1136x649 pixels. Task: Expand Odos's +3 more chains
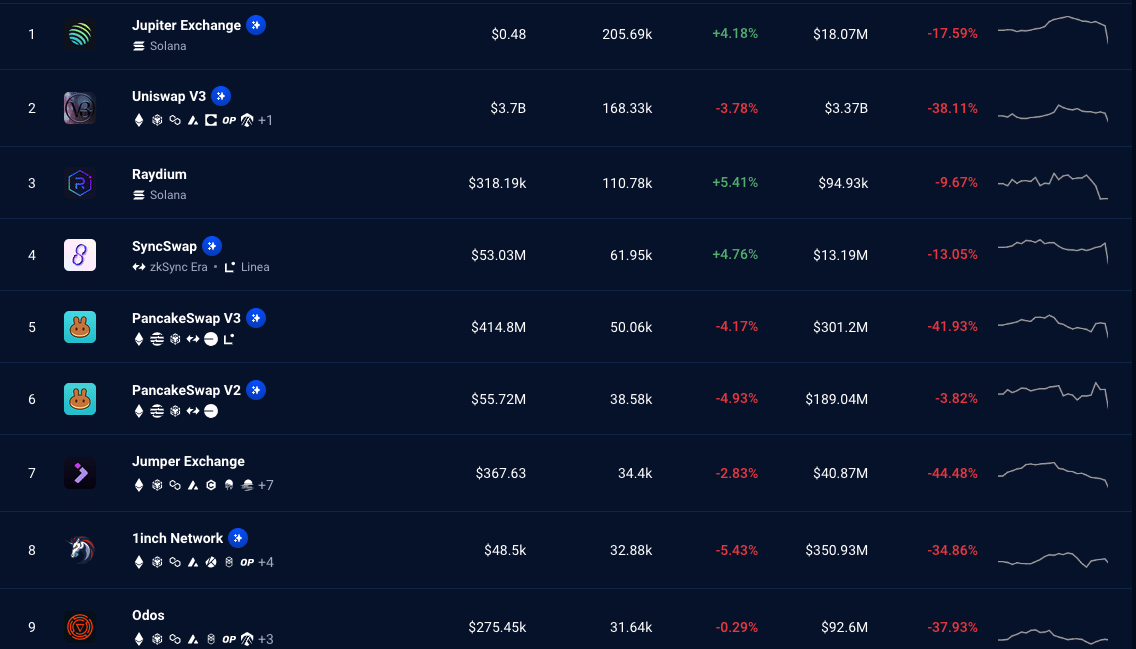coord(265,640)
